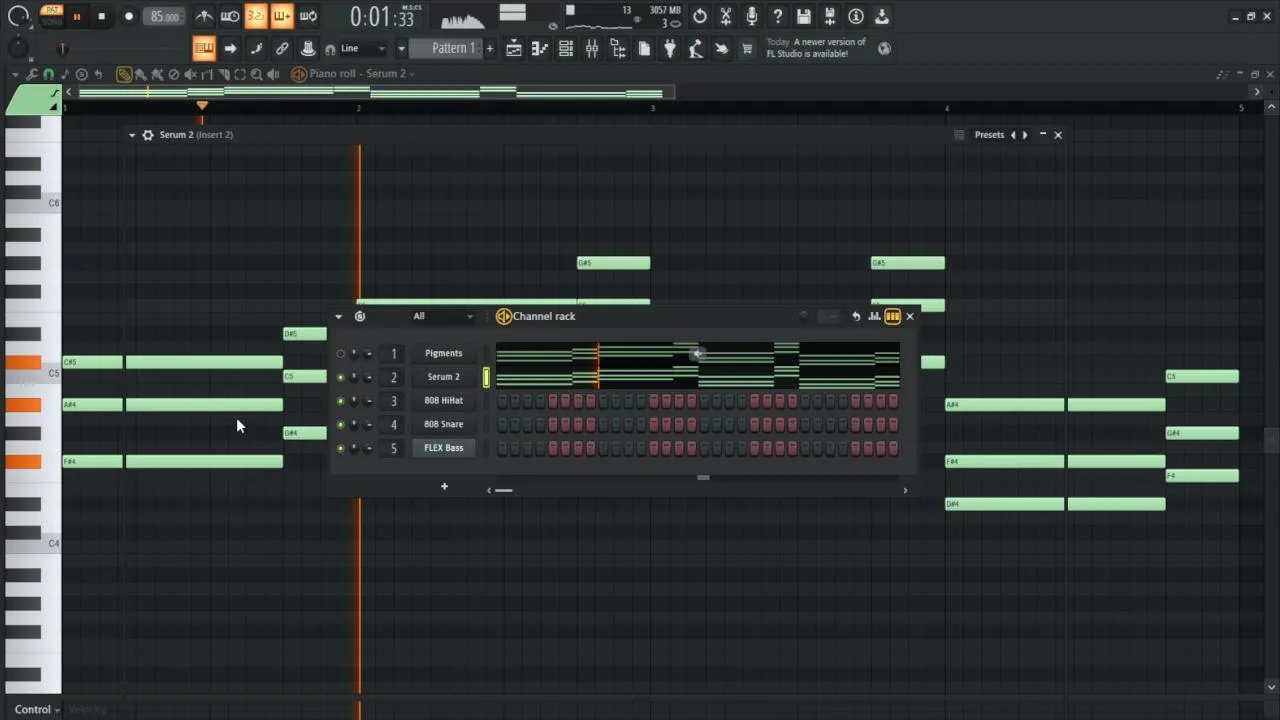The height and width of the screenshot is (720, 1280).
Task: Click Channel rack horizontal scrollbar handle
Action: pos(503,490)
